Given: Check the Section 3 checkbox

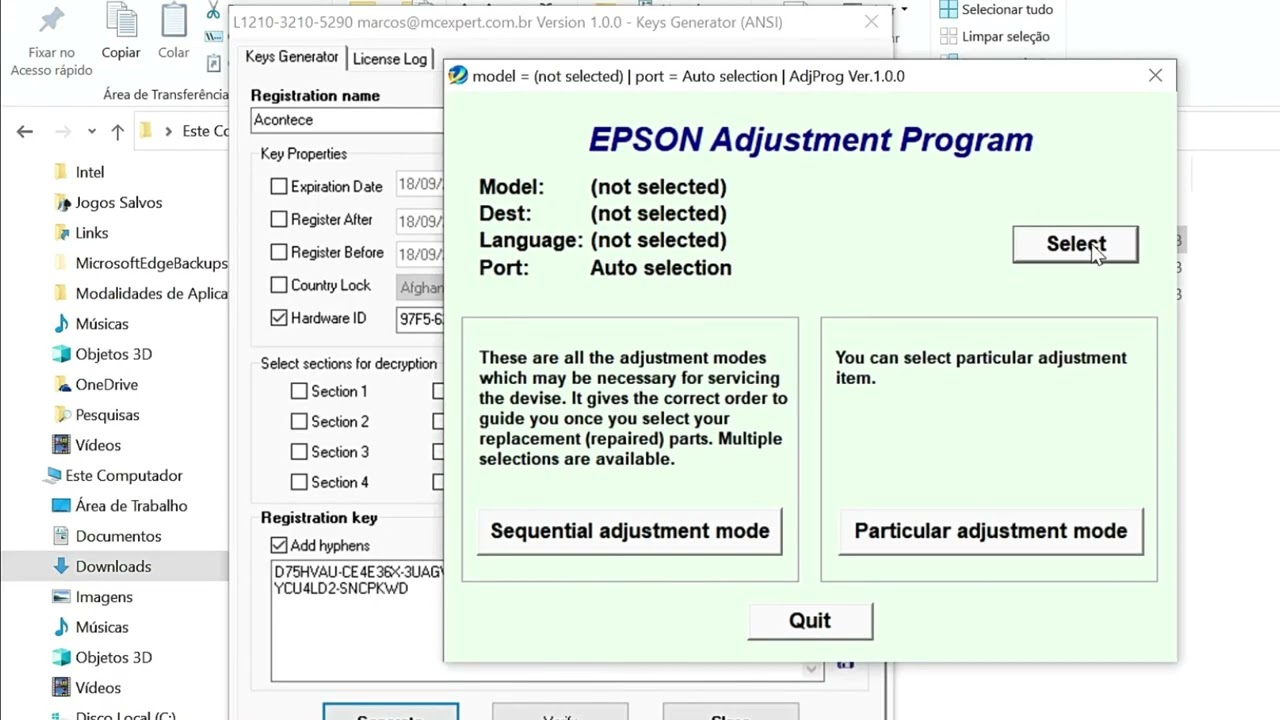Looking at the screenshot, I should click(299, 452).
